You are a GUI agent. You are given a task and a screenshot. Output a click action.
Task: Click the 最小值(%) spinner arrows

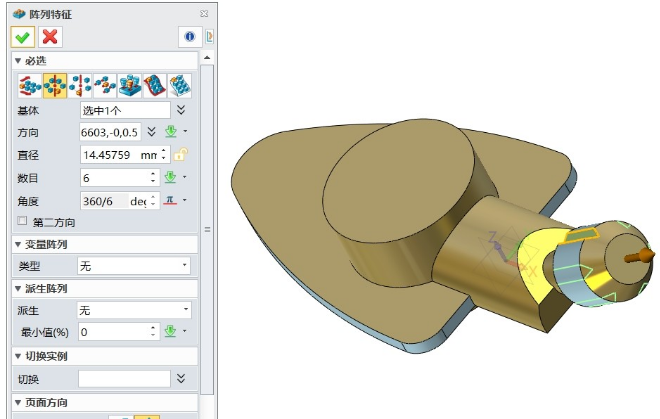click(x=153, y=332)
